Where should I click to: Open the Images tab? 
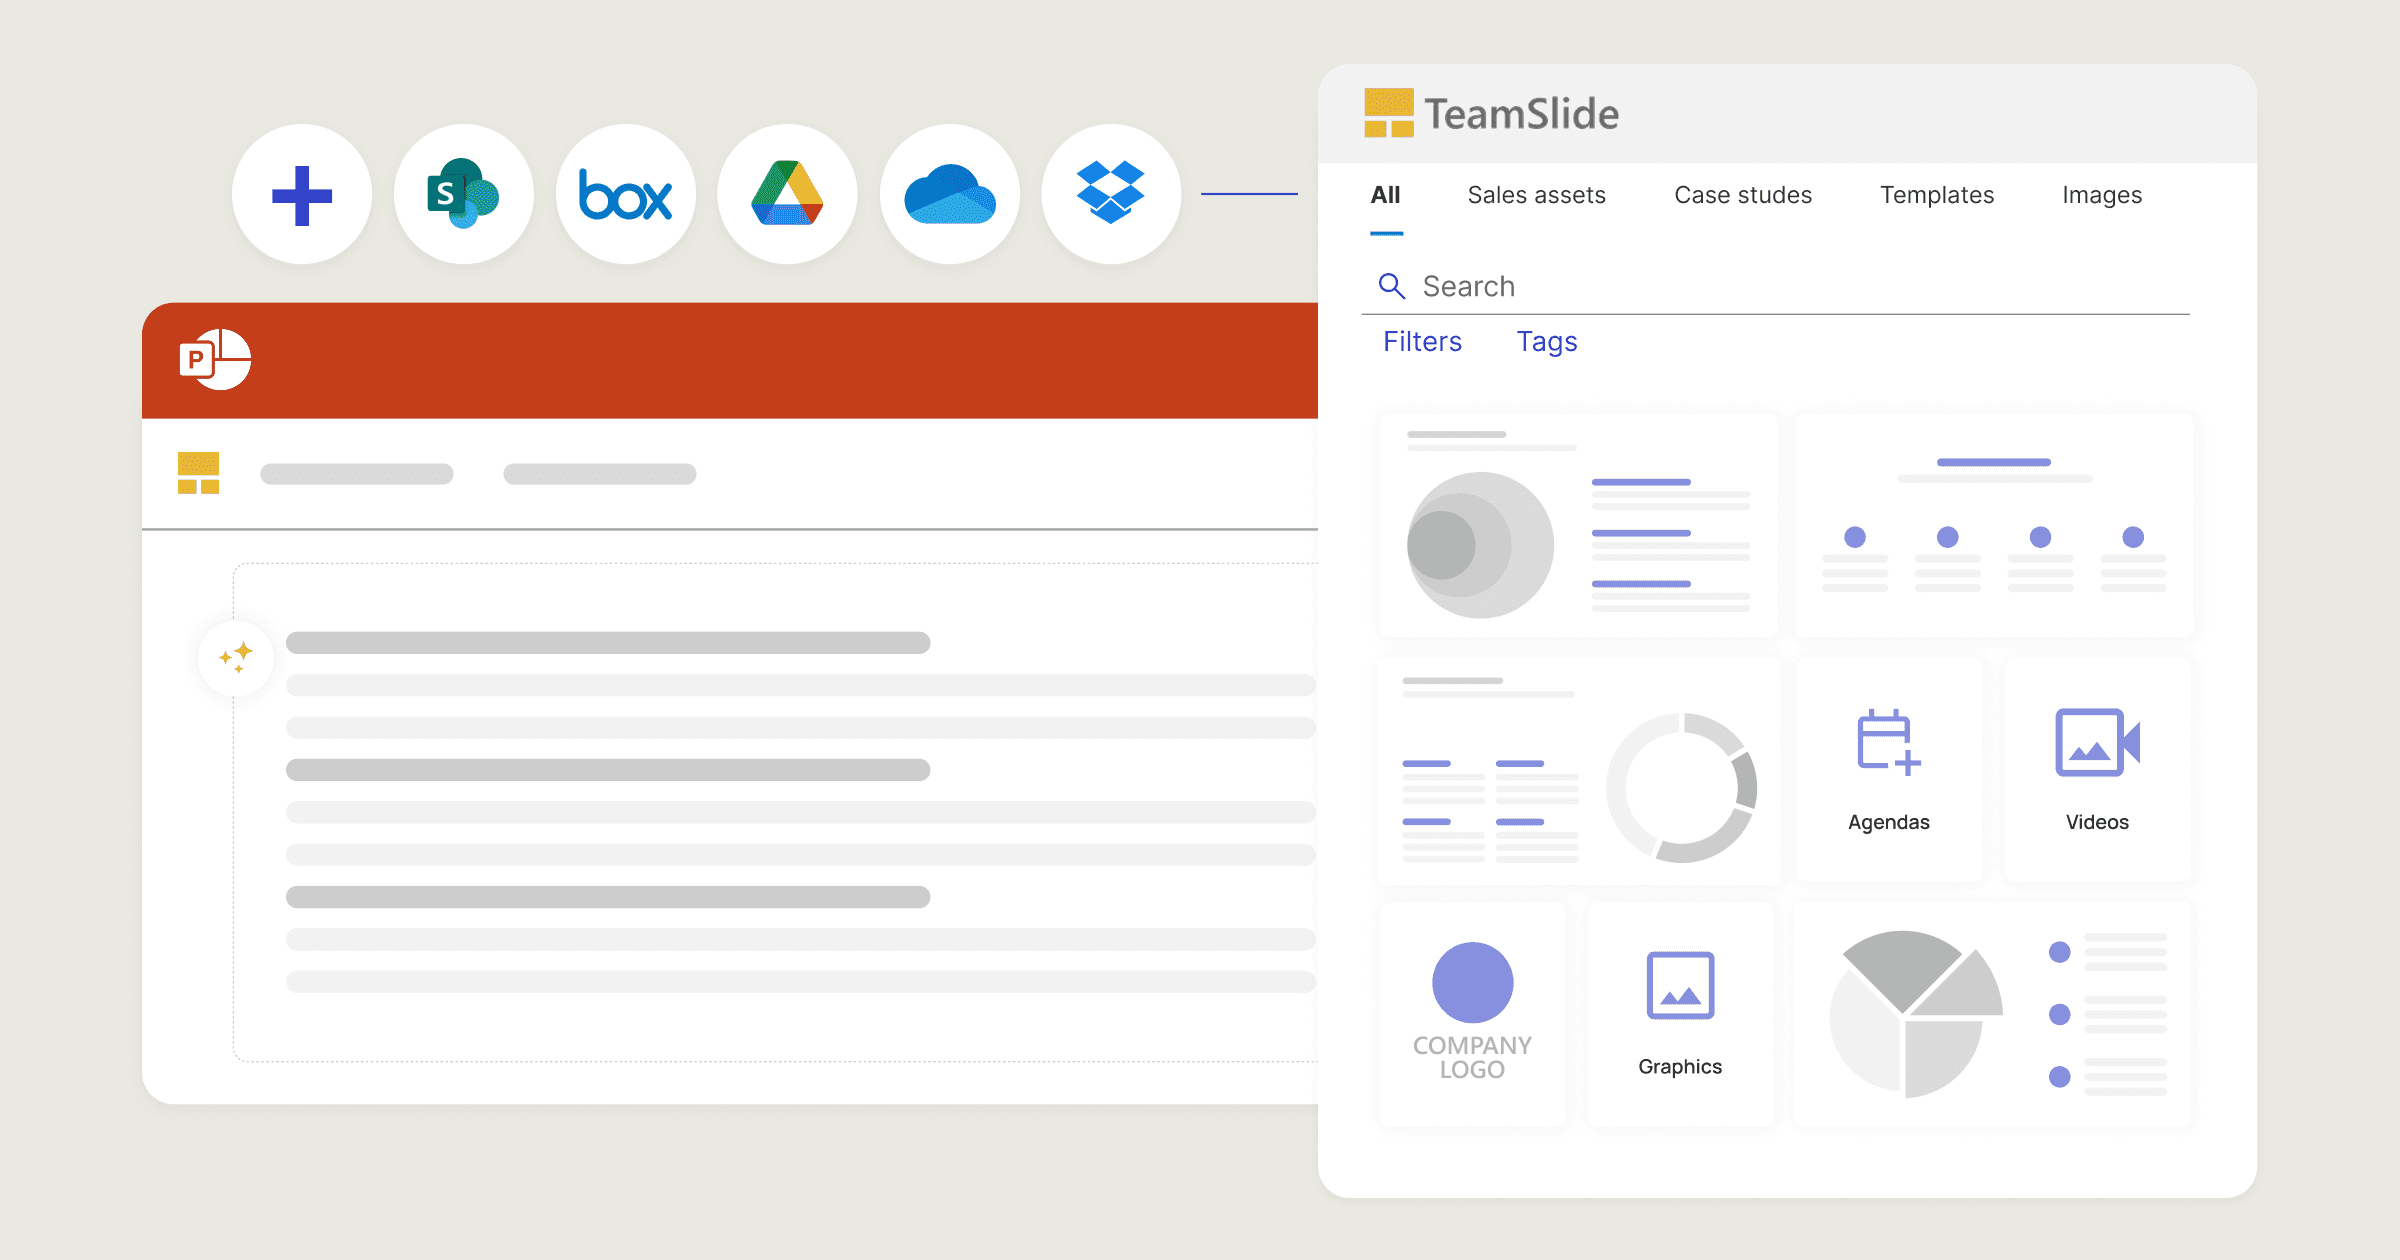pyautogui.click(x=2102, y=195)
